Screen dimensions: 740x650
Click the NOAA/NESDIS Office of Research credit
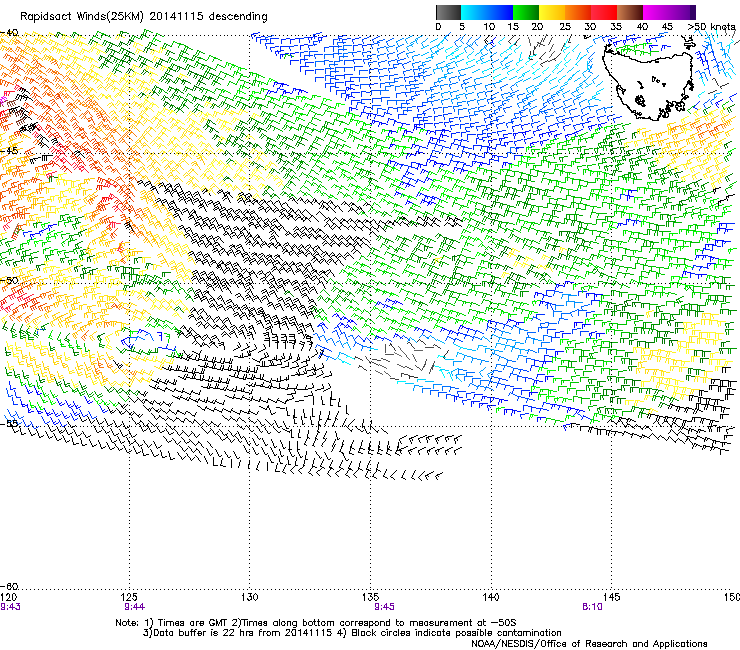click(589, 643)
